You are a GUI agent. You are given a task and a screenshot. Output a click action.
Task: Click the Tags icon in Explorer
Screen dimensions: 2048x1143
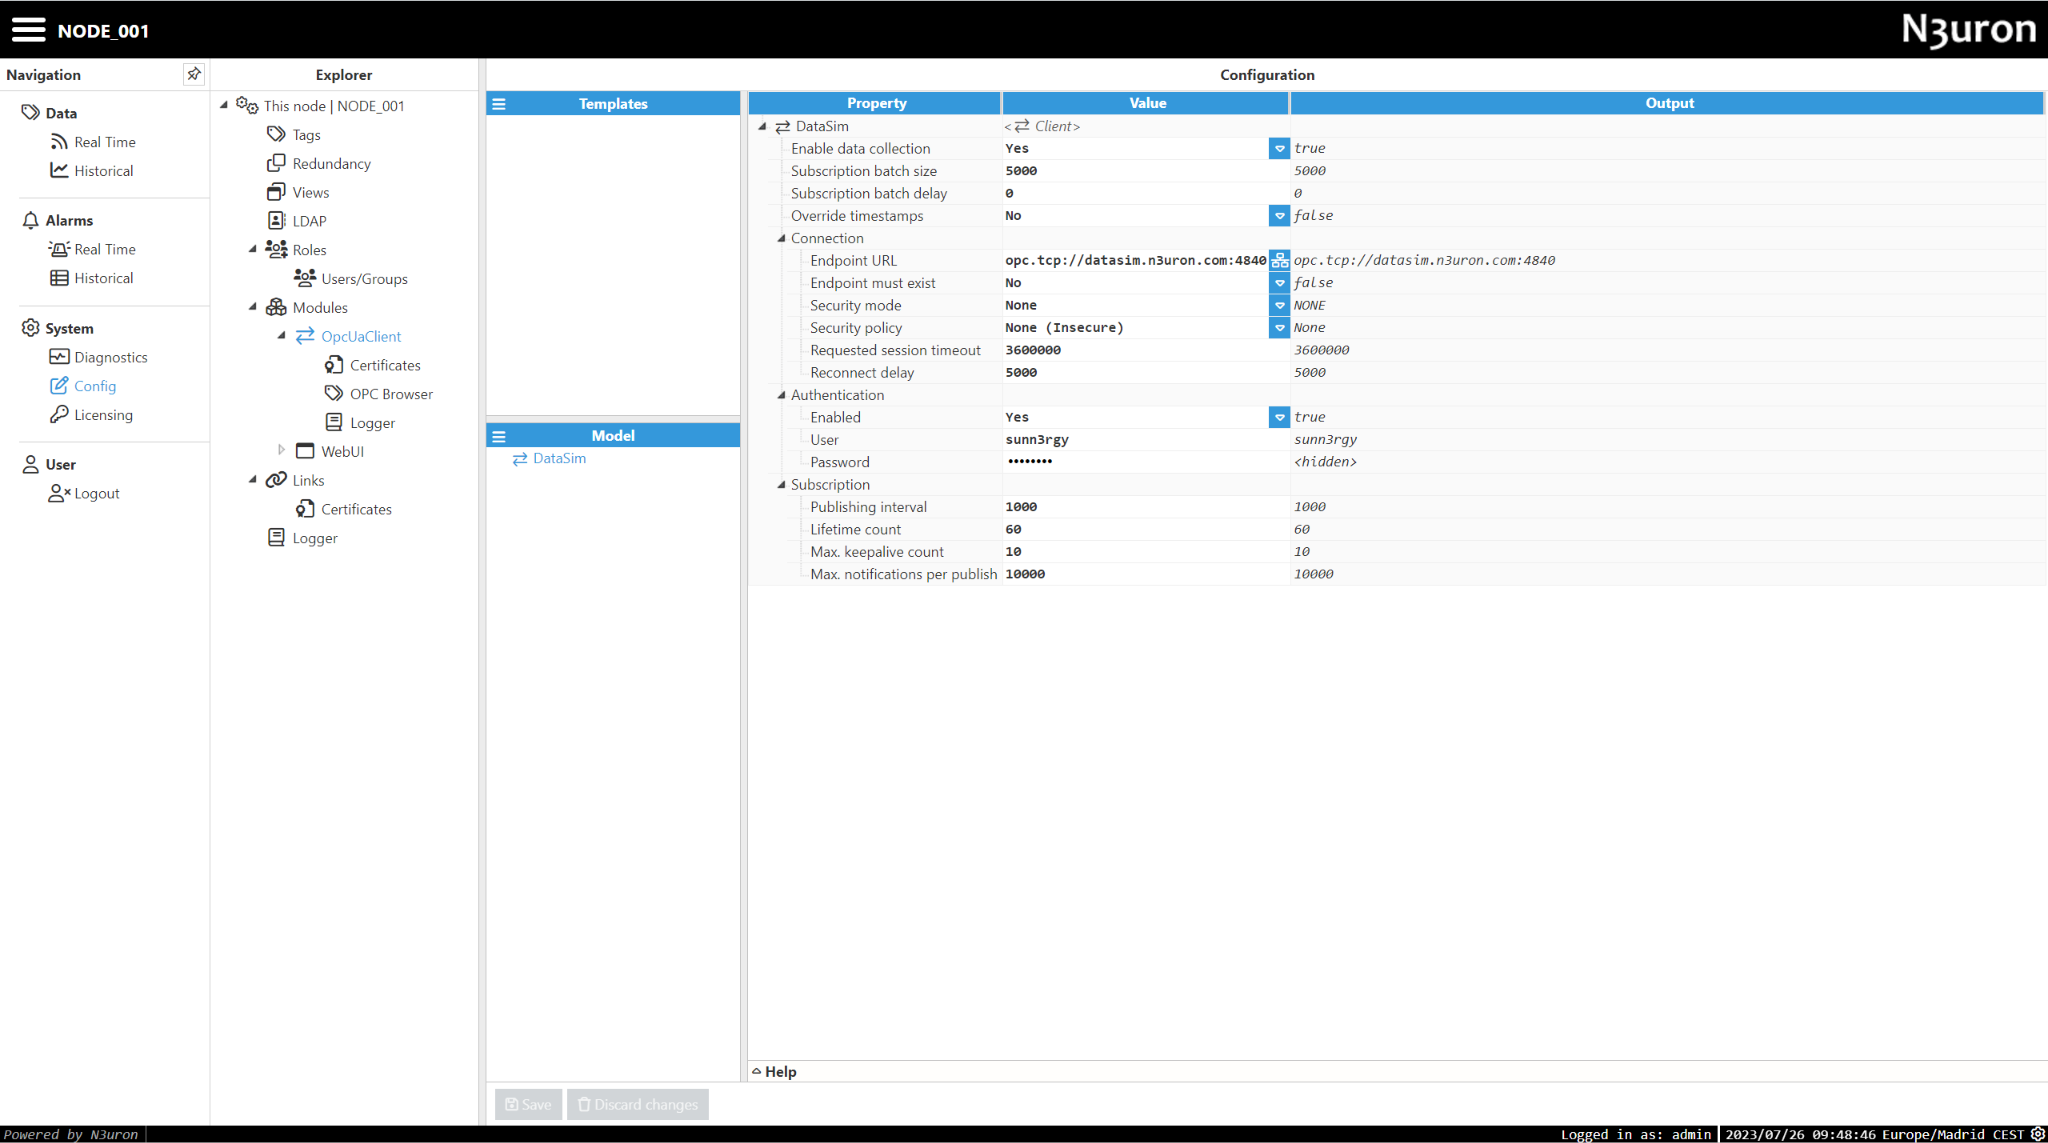pos(276,134)
